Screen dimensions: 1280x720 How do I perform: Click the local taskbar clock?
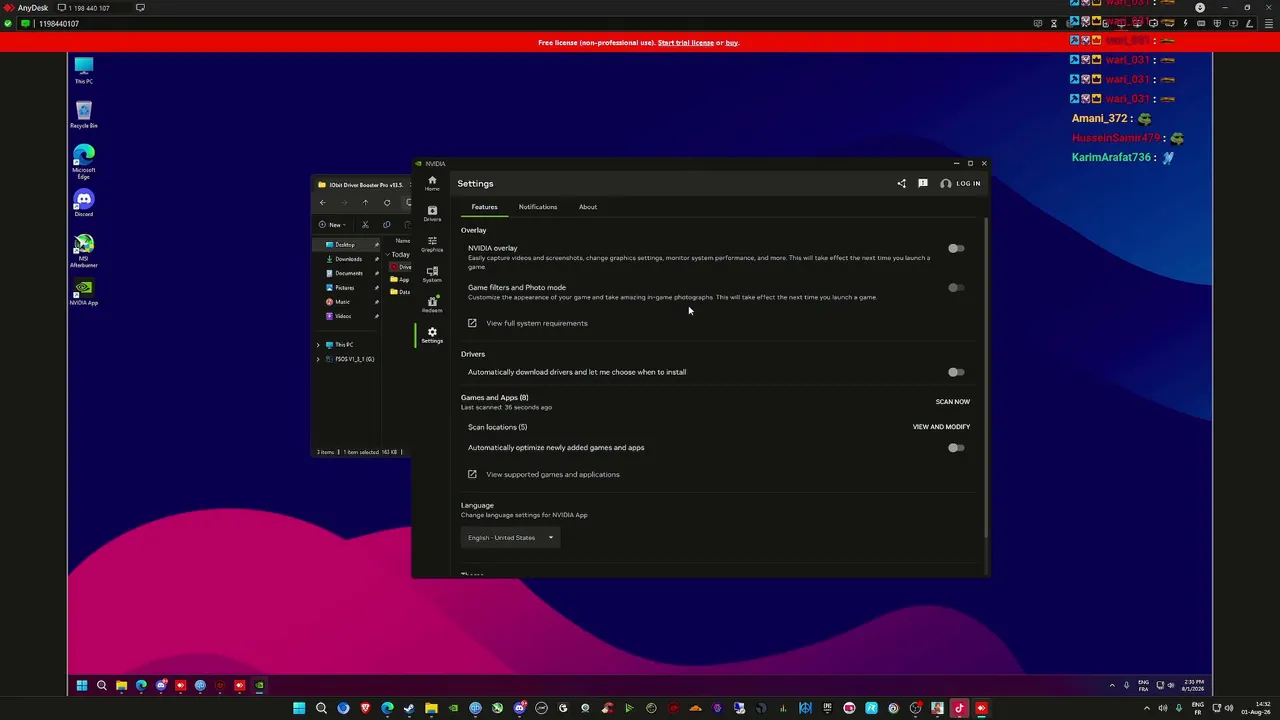1257,708
